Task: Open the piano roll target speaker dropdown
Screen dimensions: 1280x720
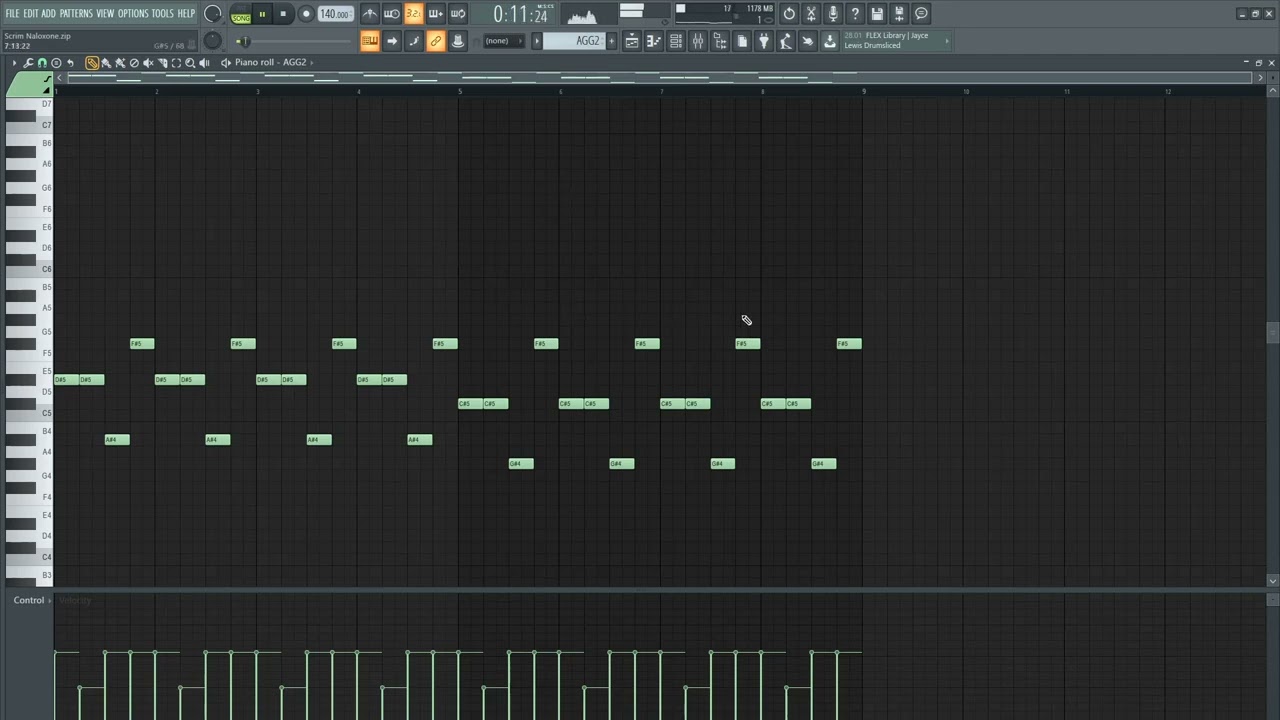Action: point(225,63)
